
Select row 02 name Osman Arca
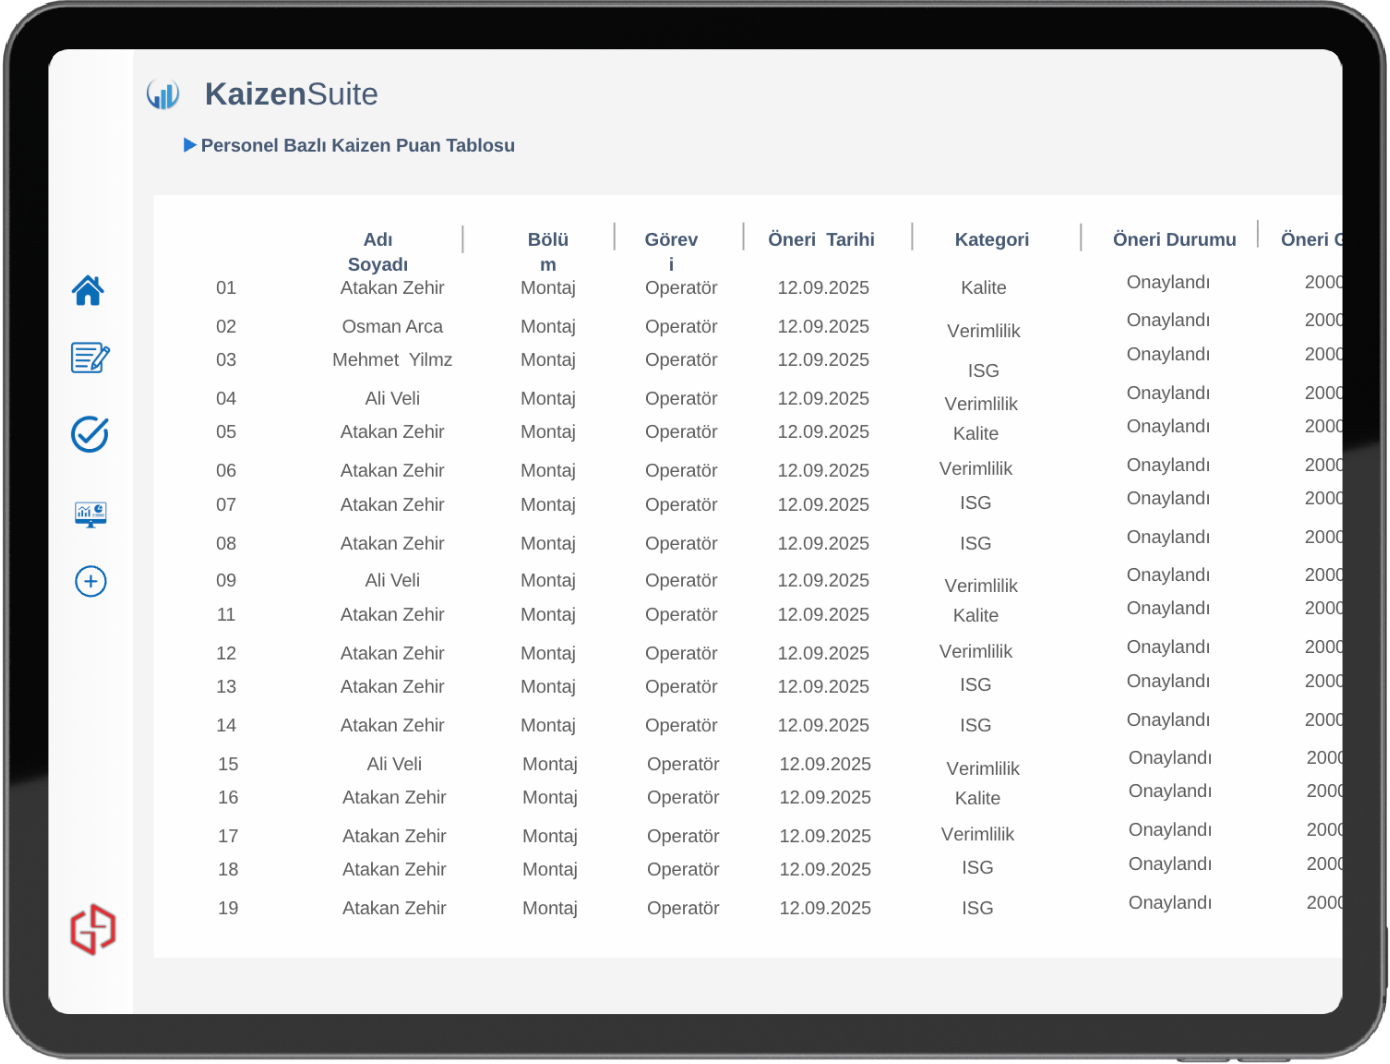click(392, 327)
